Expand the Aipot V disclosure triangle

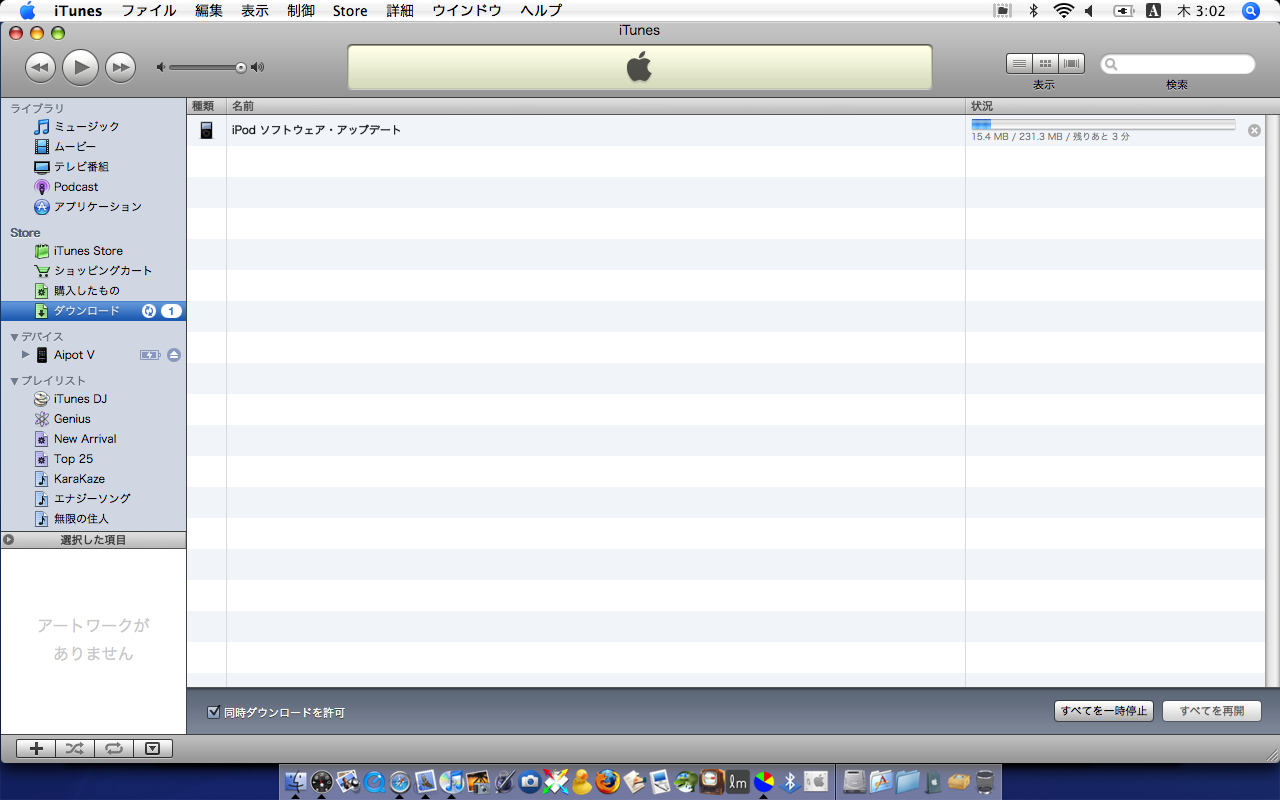tap(26, 355)
